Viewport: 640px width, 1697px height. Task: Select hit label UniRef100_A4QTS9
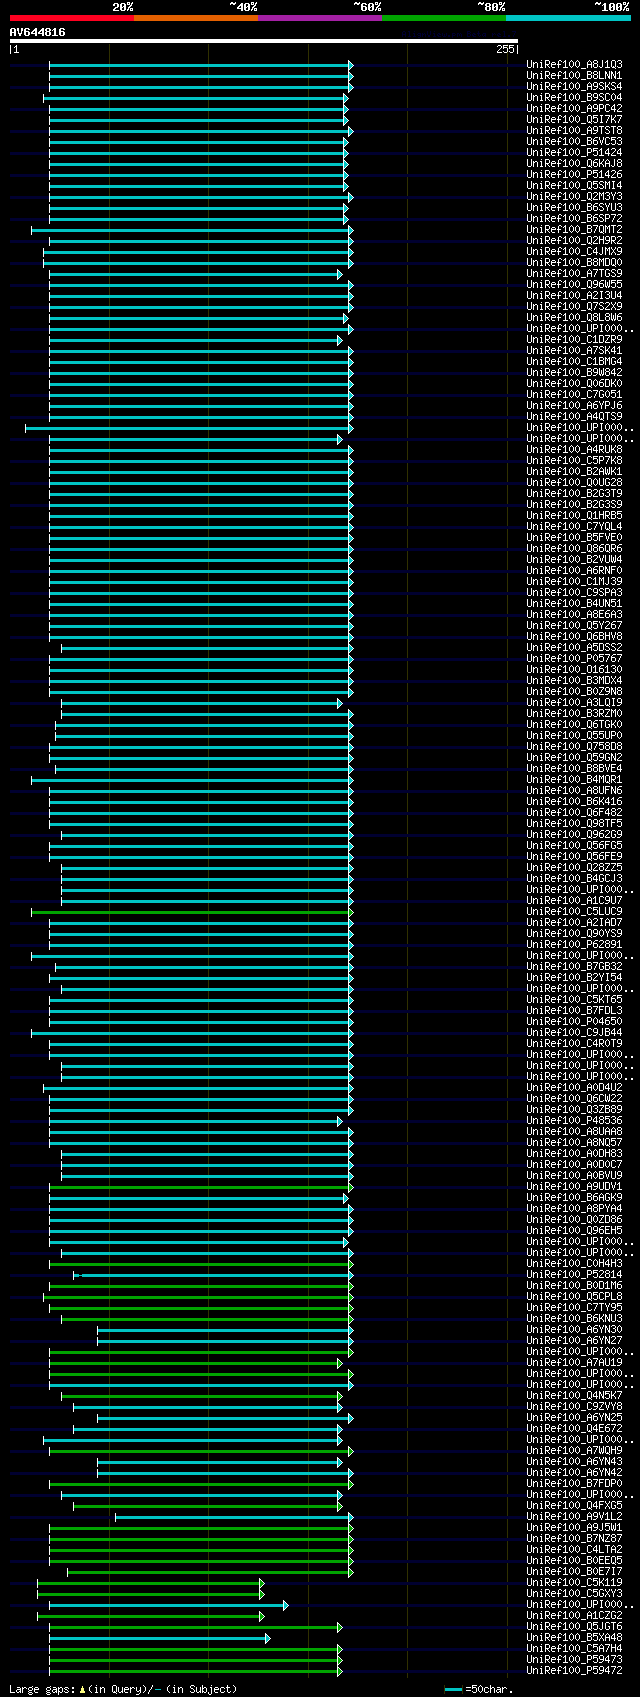point(574,417)
